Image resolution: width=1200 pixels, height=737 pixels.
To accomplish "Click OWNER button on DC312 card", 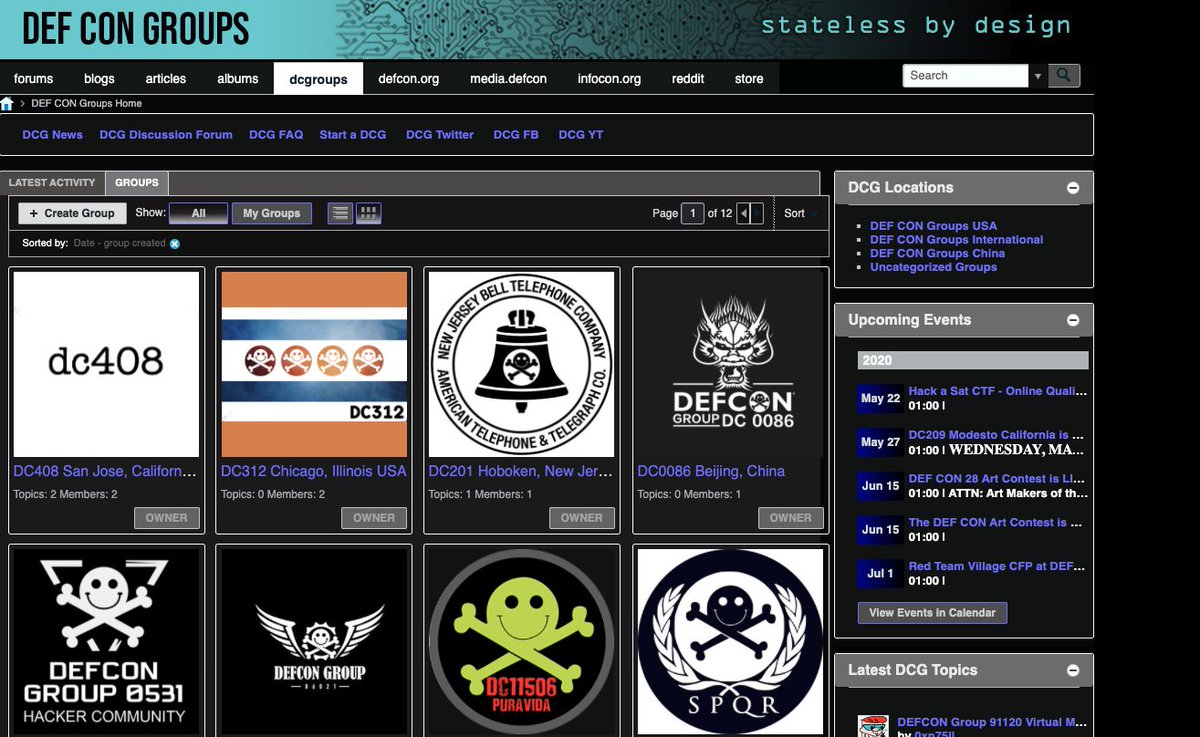I will pos(374,518).
